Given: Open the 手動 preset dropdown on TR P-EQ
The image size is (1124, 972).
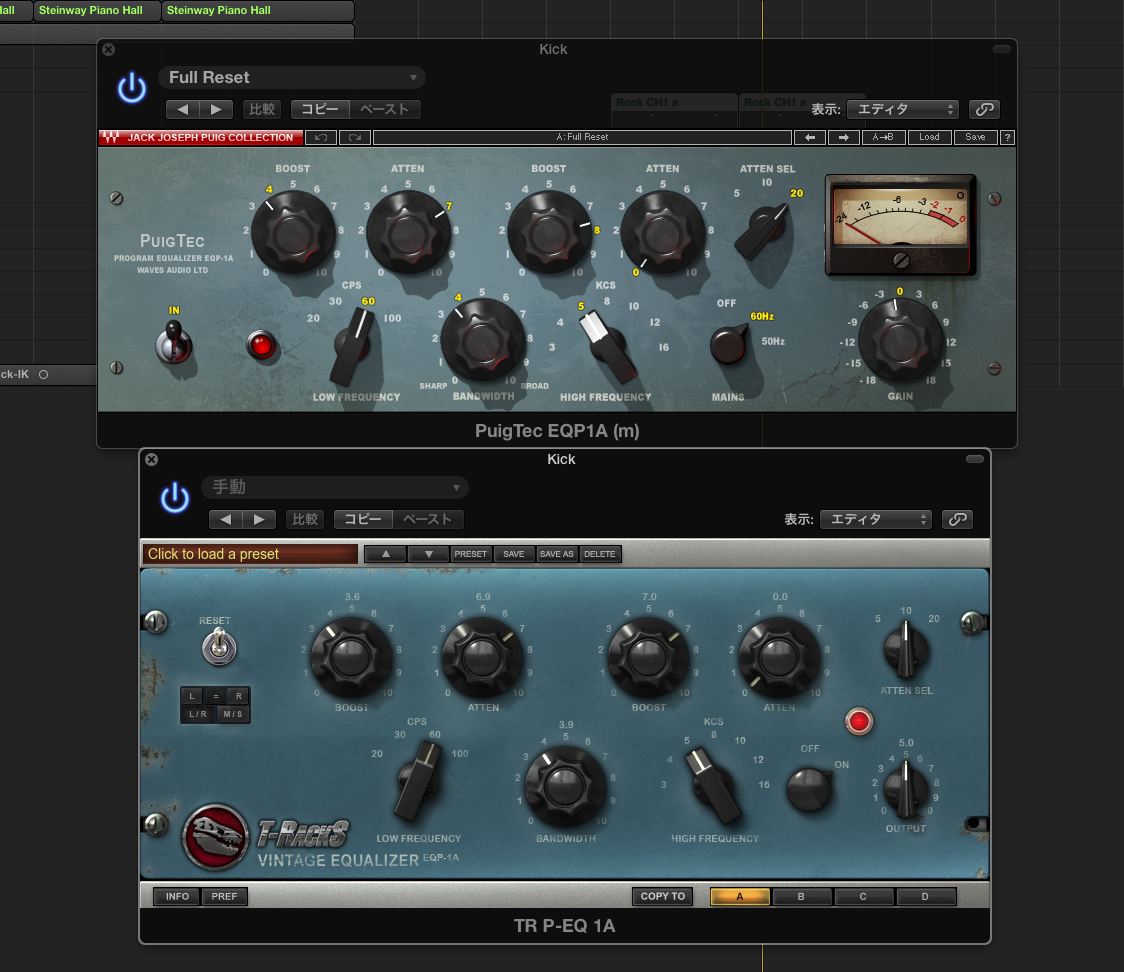Looking at the screenshot, I should (335, 487).
